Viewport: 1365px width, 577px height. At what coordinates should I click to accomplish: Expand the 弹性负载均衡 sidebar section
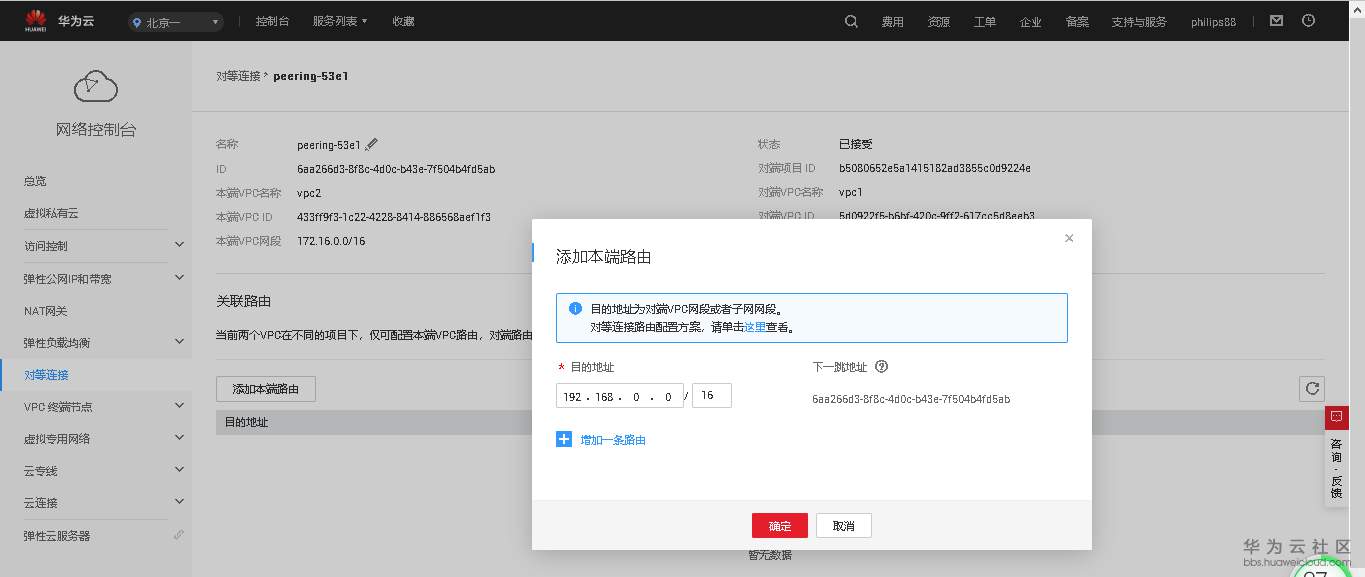point(179,342)
